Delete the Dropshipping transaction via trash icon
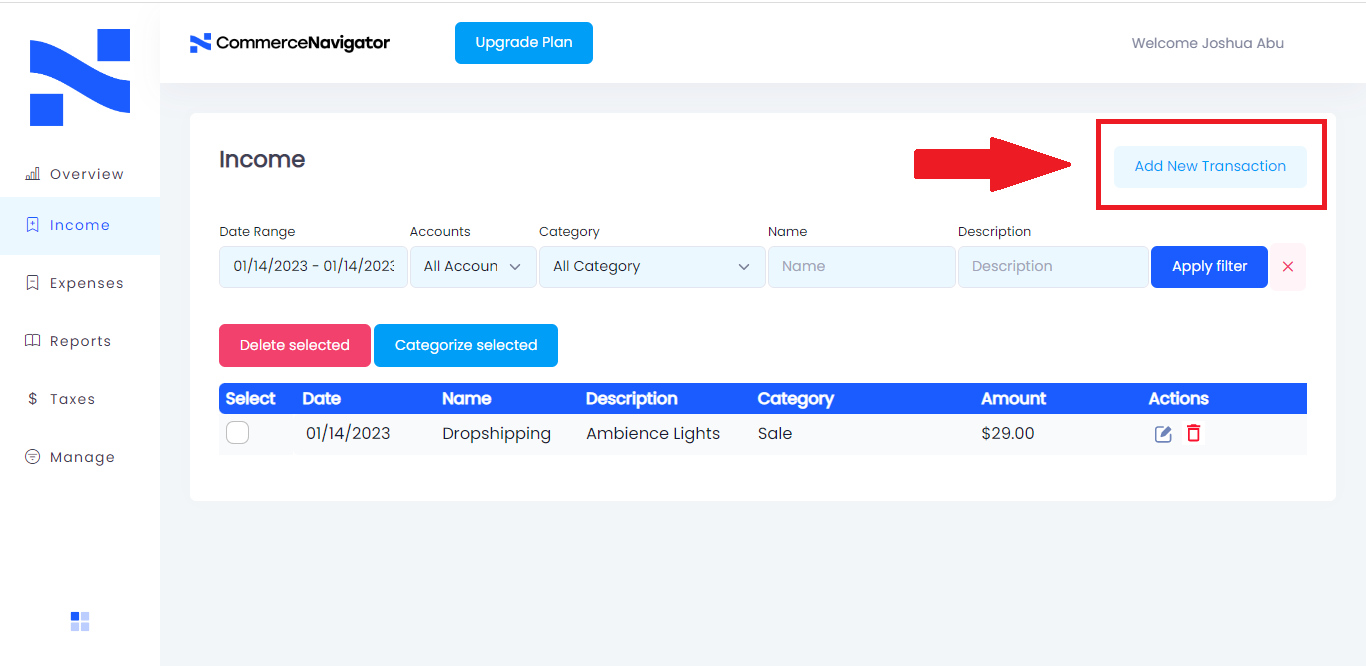The image size is (1366, 666). coord(1193,433)
